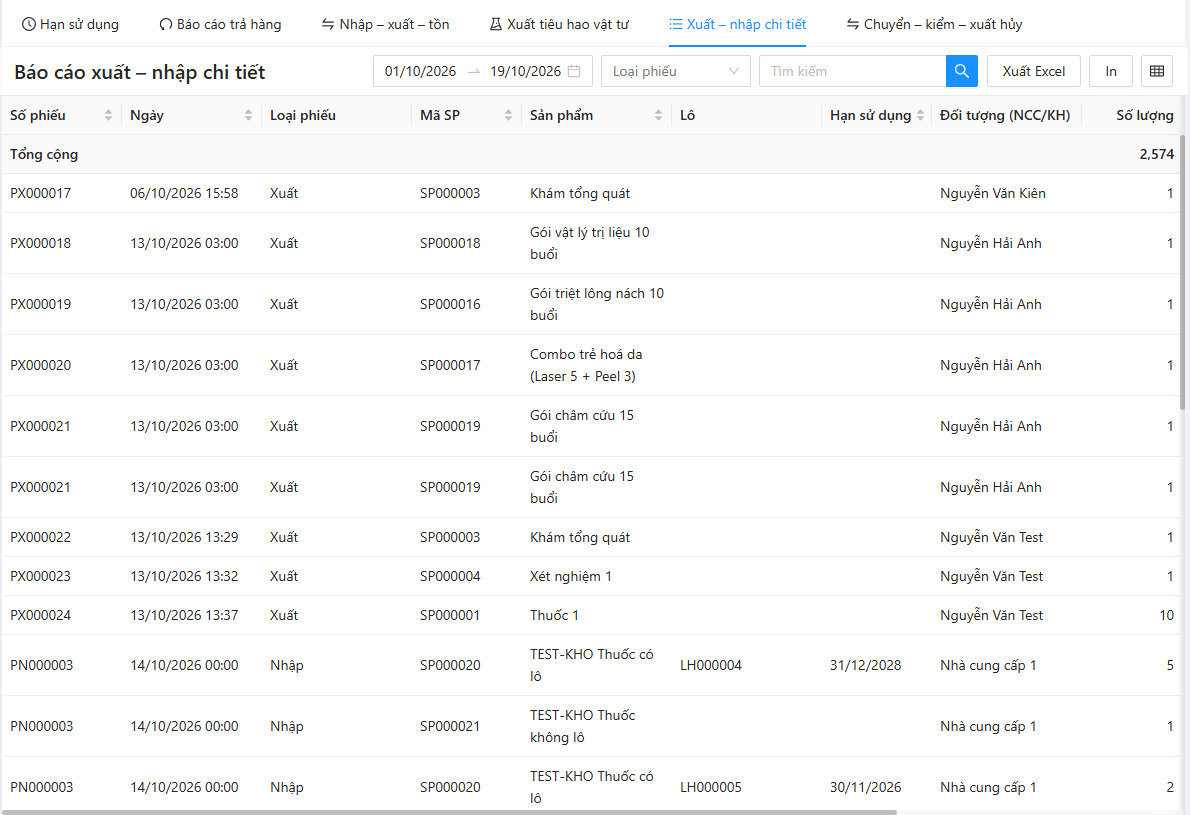Open Xuất tiêu hao vật tư tab
1190x815 pixels.
tap(559, 24)
